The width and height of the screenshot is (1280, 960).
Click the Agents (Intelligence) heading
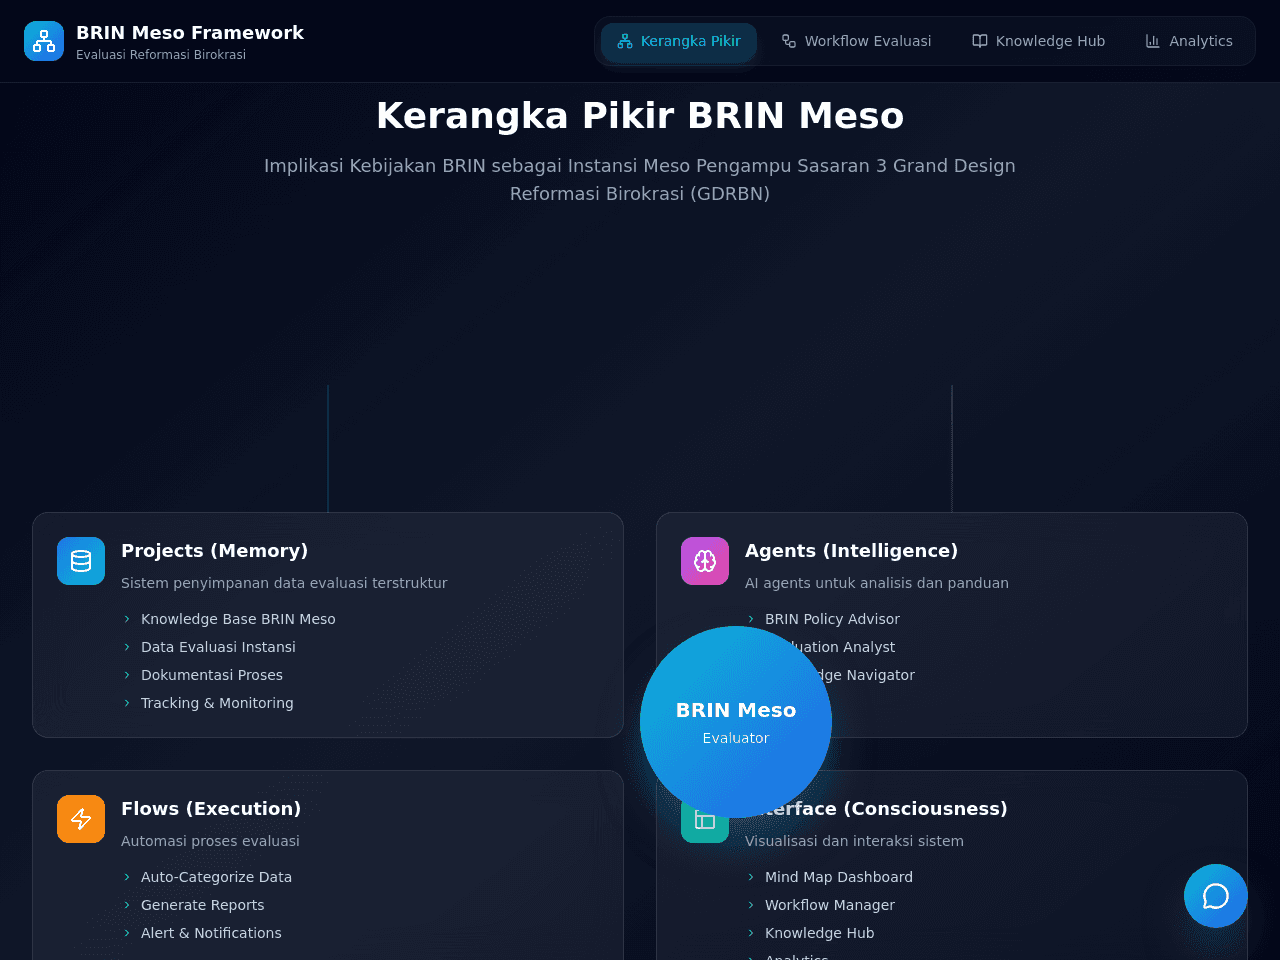point(851,551)
